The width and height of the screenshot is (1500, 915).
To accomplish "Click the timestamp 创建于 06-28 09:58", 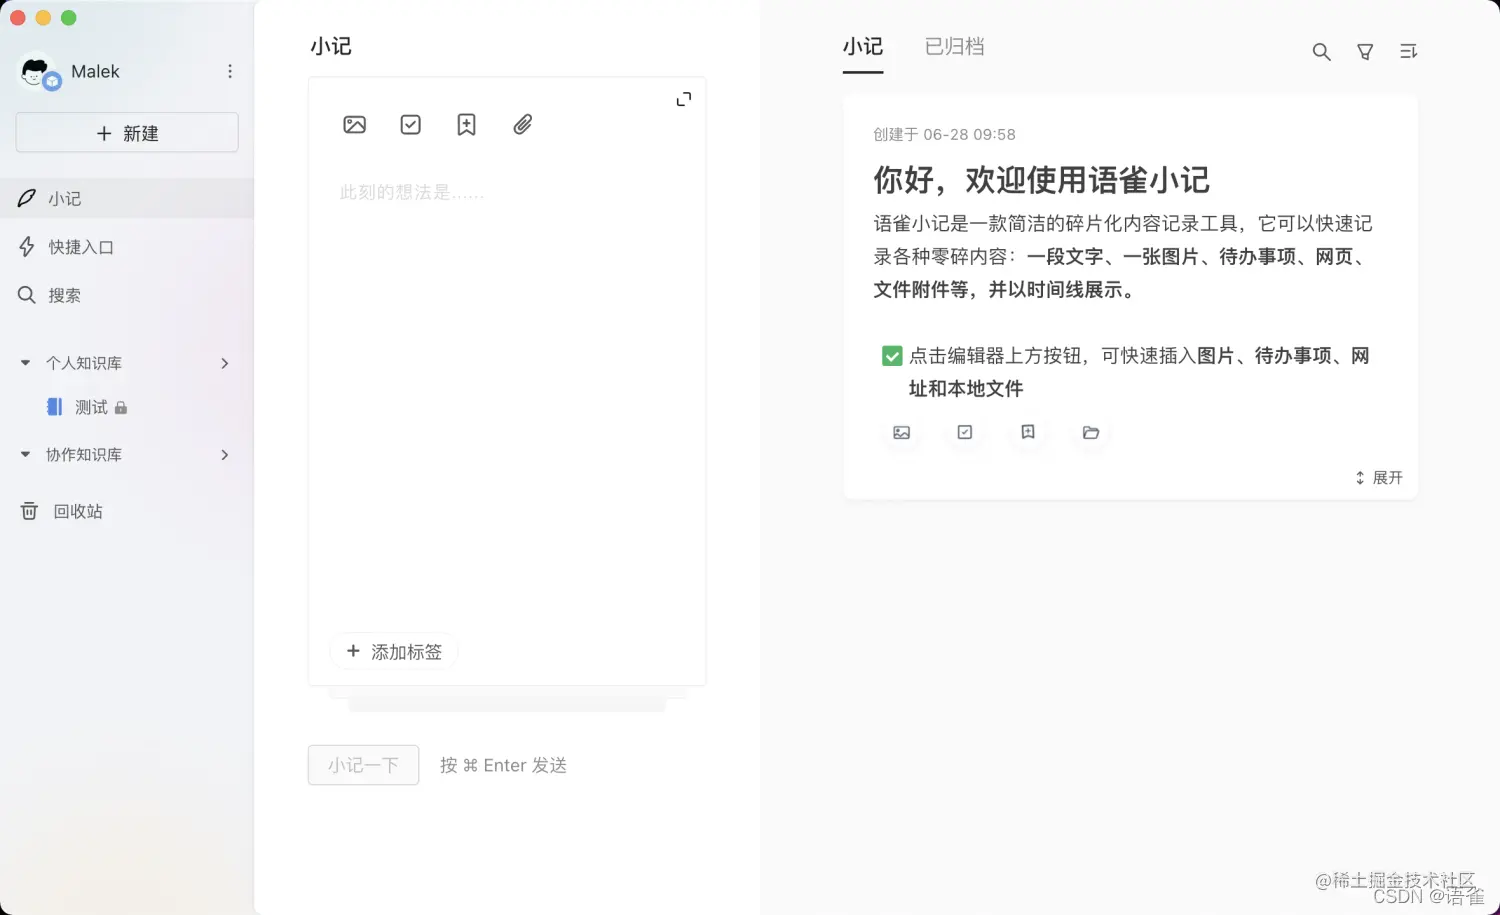I will [944, 134].
